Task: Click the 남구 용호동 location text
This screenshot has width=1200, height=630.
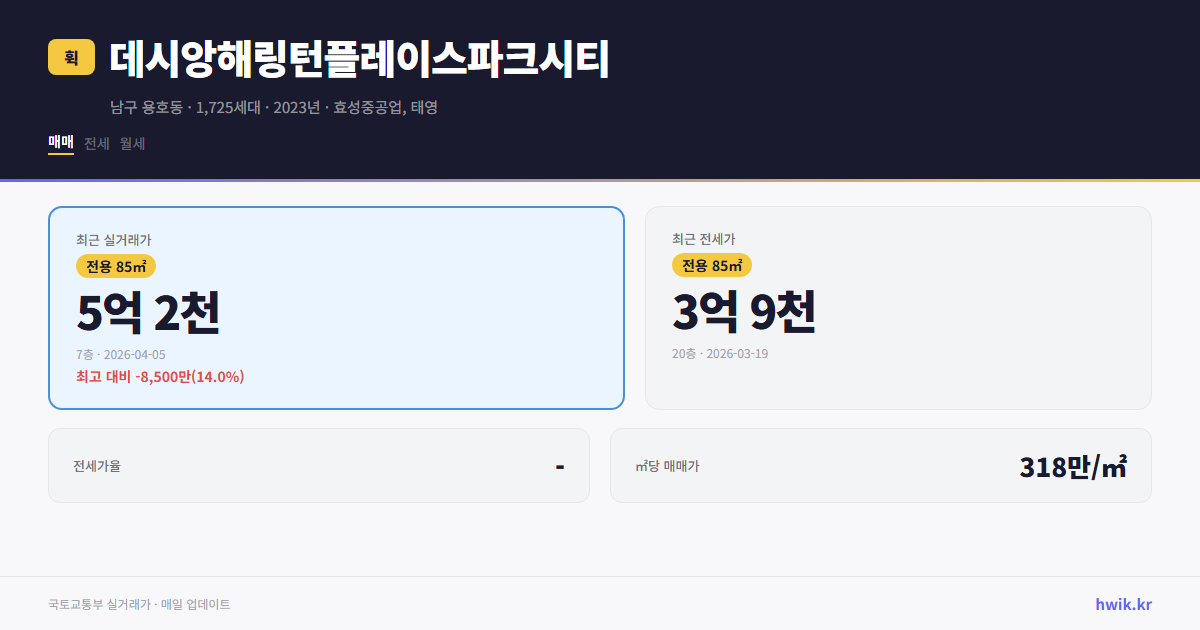Action: tap(147, 107)
